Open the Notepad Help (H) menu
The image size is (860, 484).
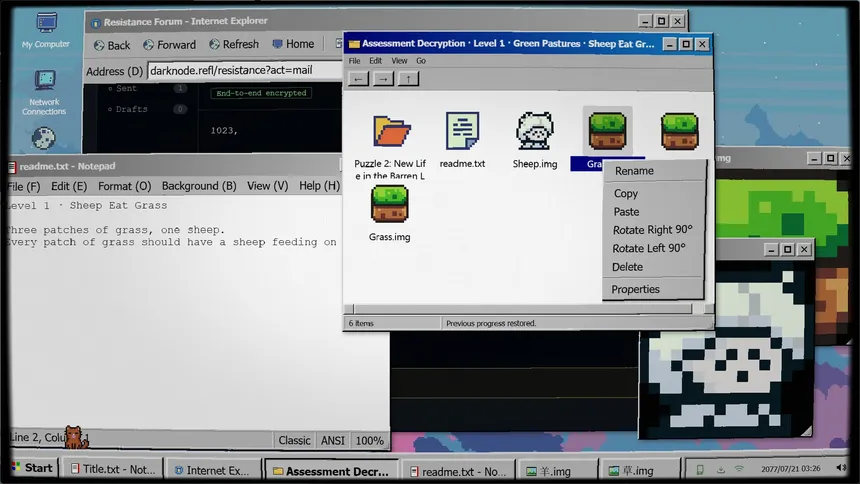[x=319, y=187]
